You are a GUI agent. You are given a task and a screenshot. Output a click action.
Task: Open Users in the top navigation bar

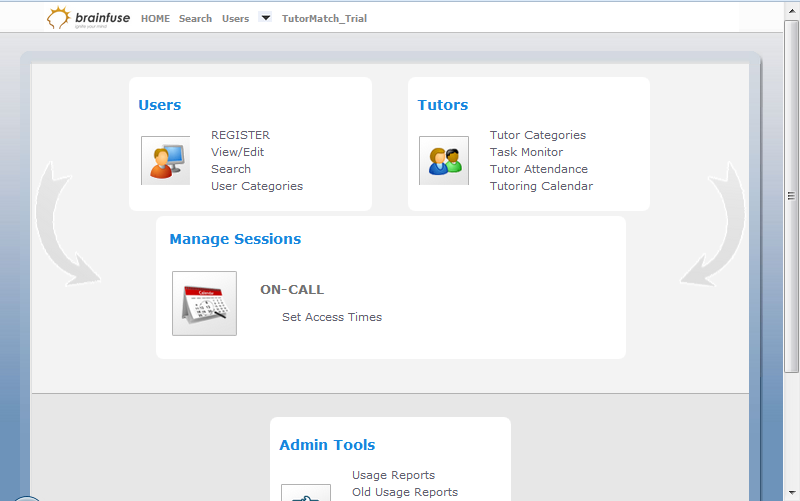click(x=235, y=18)
